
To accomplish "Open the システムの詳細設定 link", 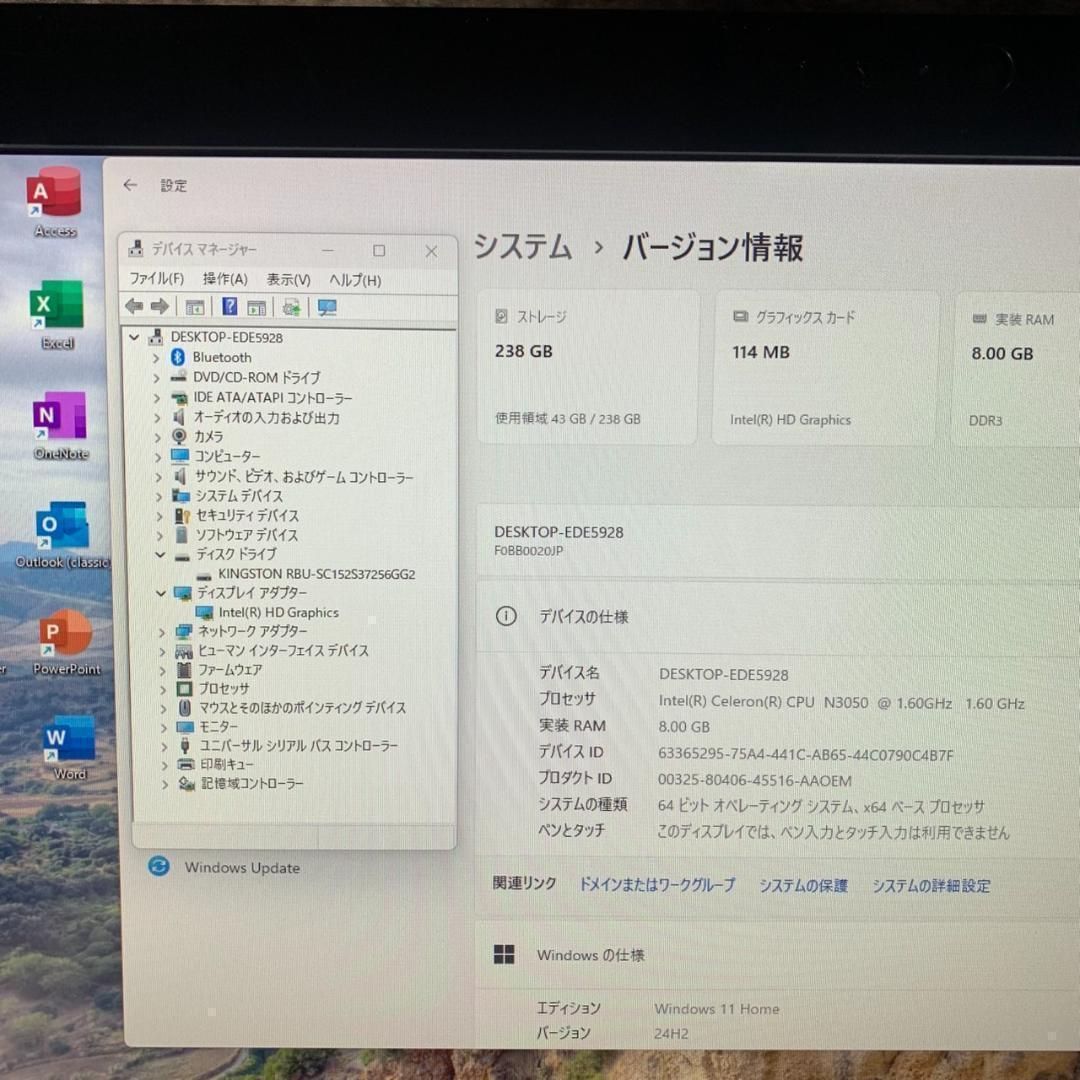I will [931, 886].
